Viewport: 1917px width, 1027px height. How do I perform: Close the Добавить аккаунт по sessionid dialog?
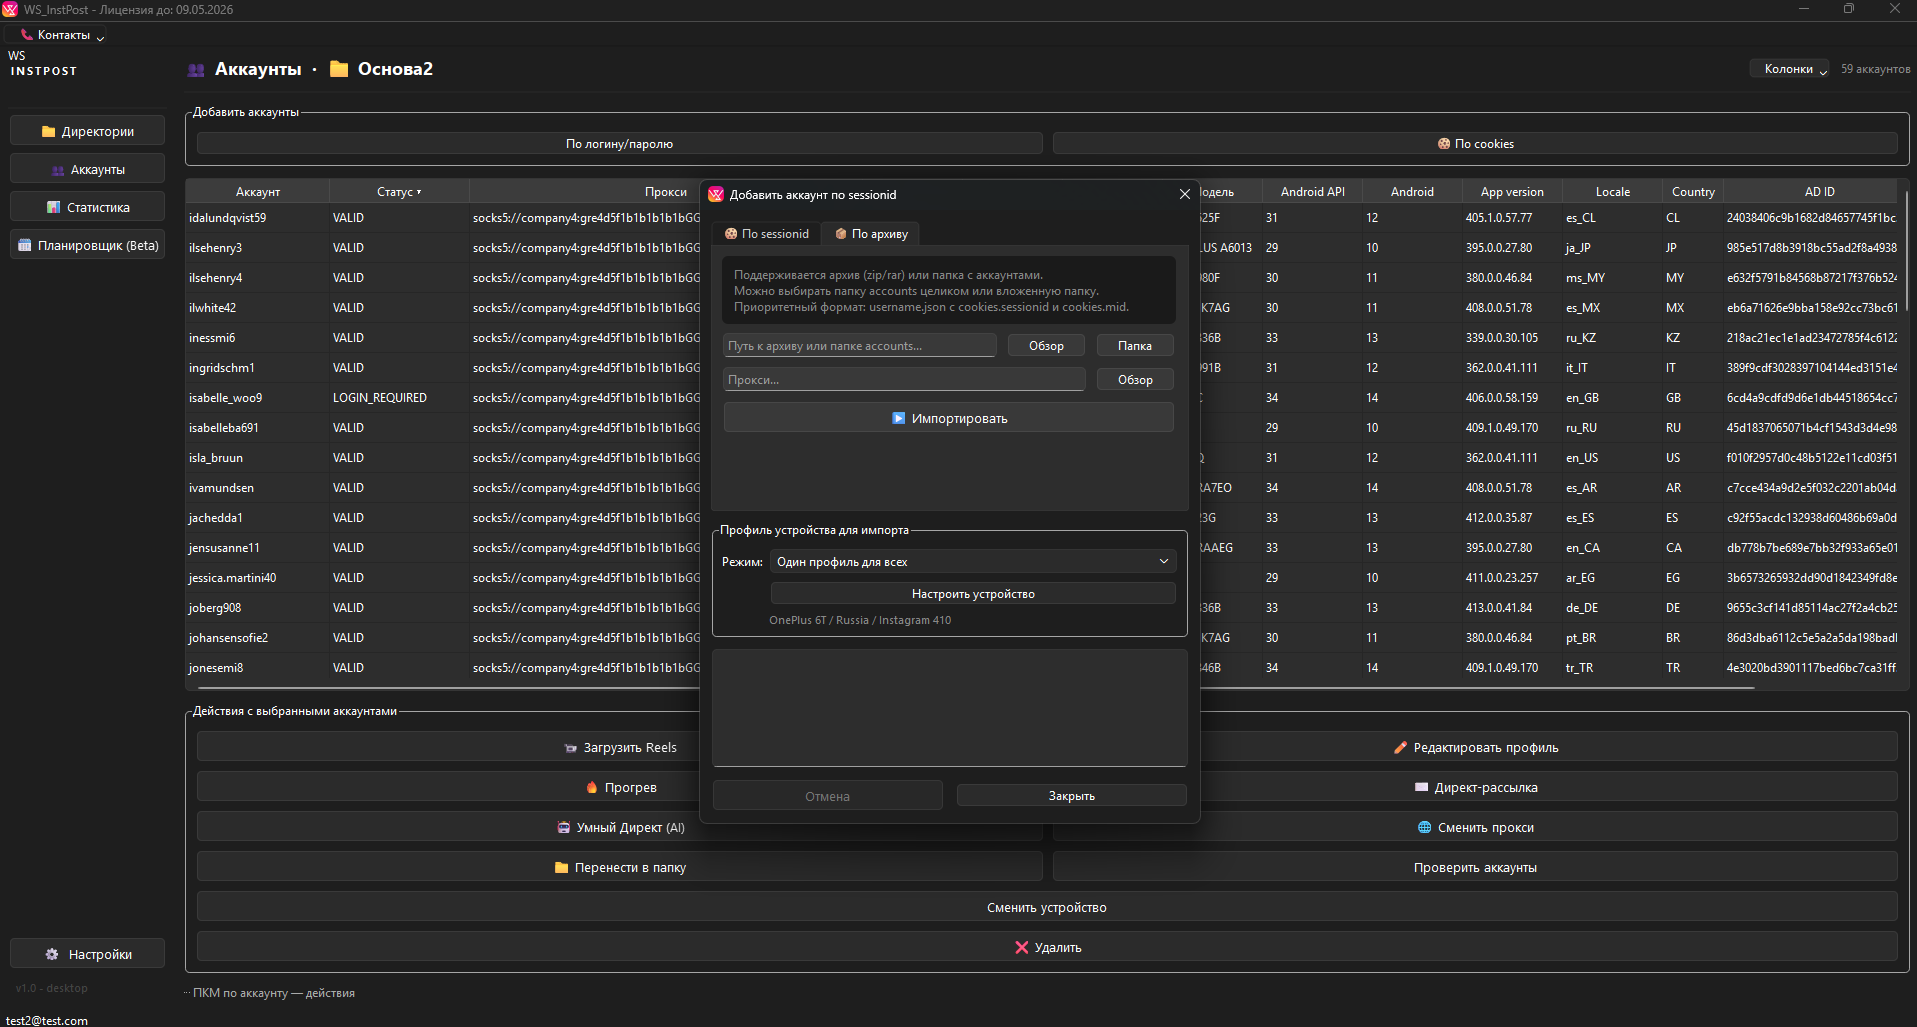(1184, 194)
